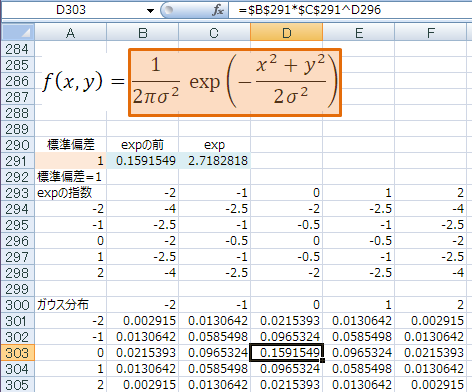Click cell A291 with value 1
Viewport: 472px width, 392px height.
click(x=70, y=161)
